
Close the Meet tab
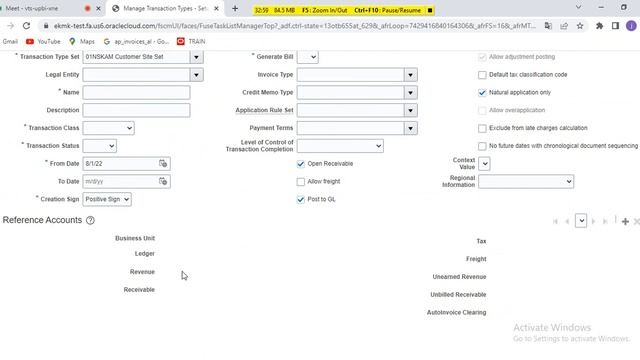tap(98, 8)
